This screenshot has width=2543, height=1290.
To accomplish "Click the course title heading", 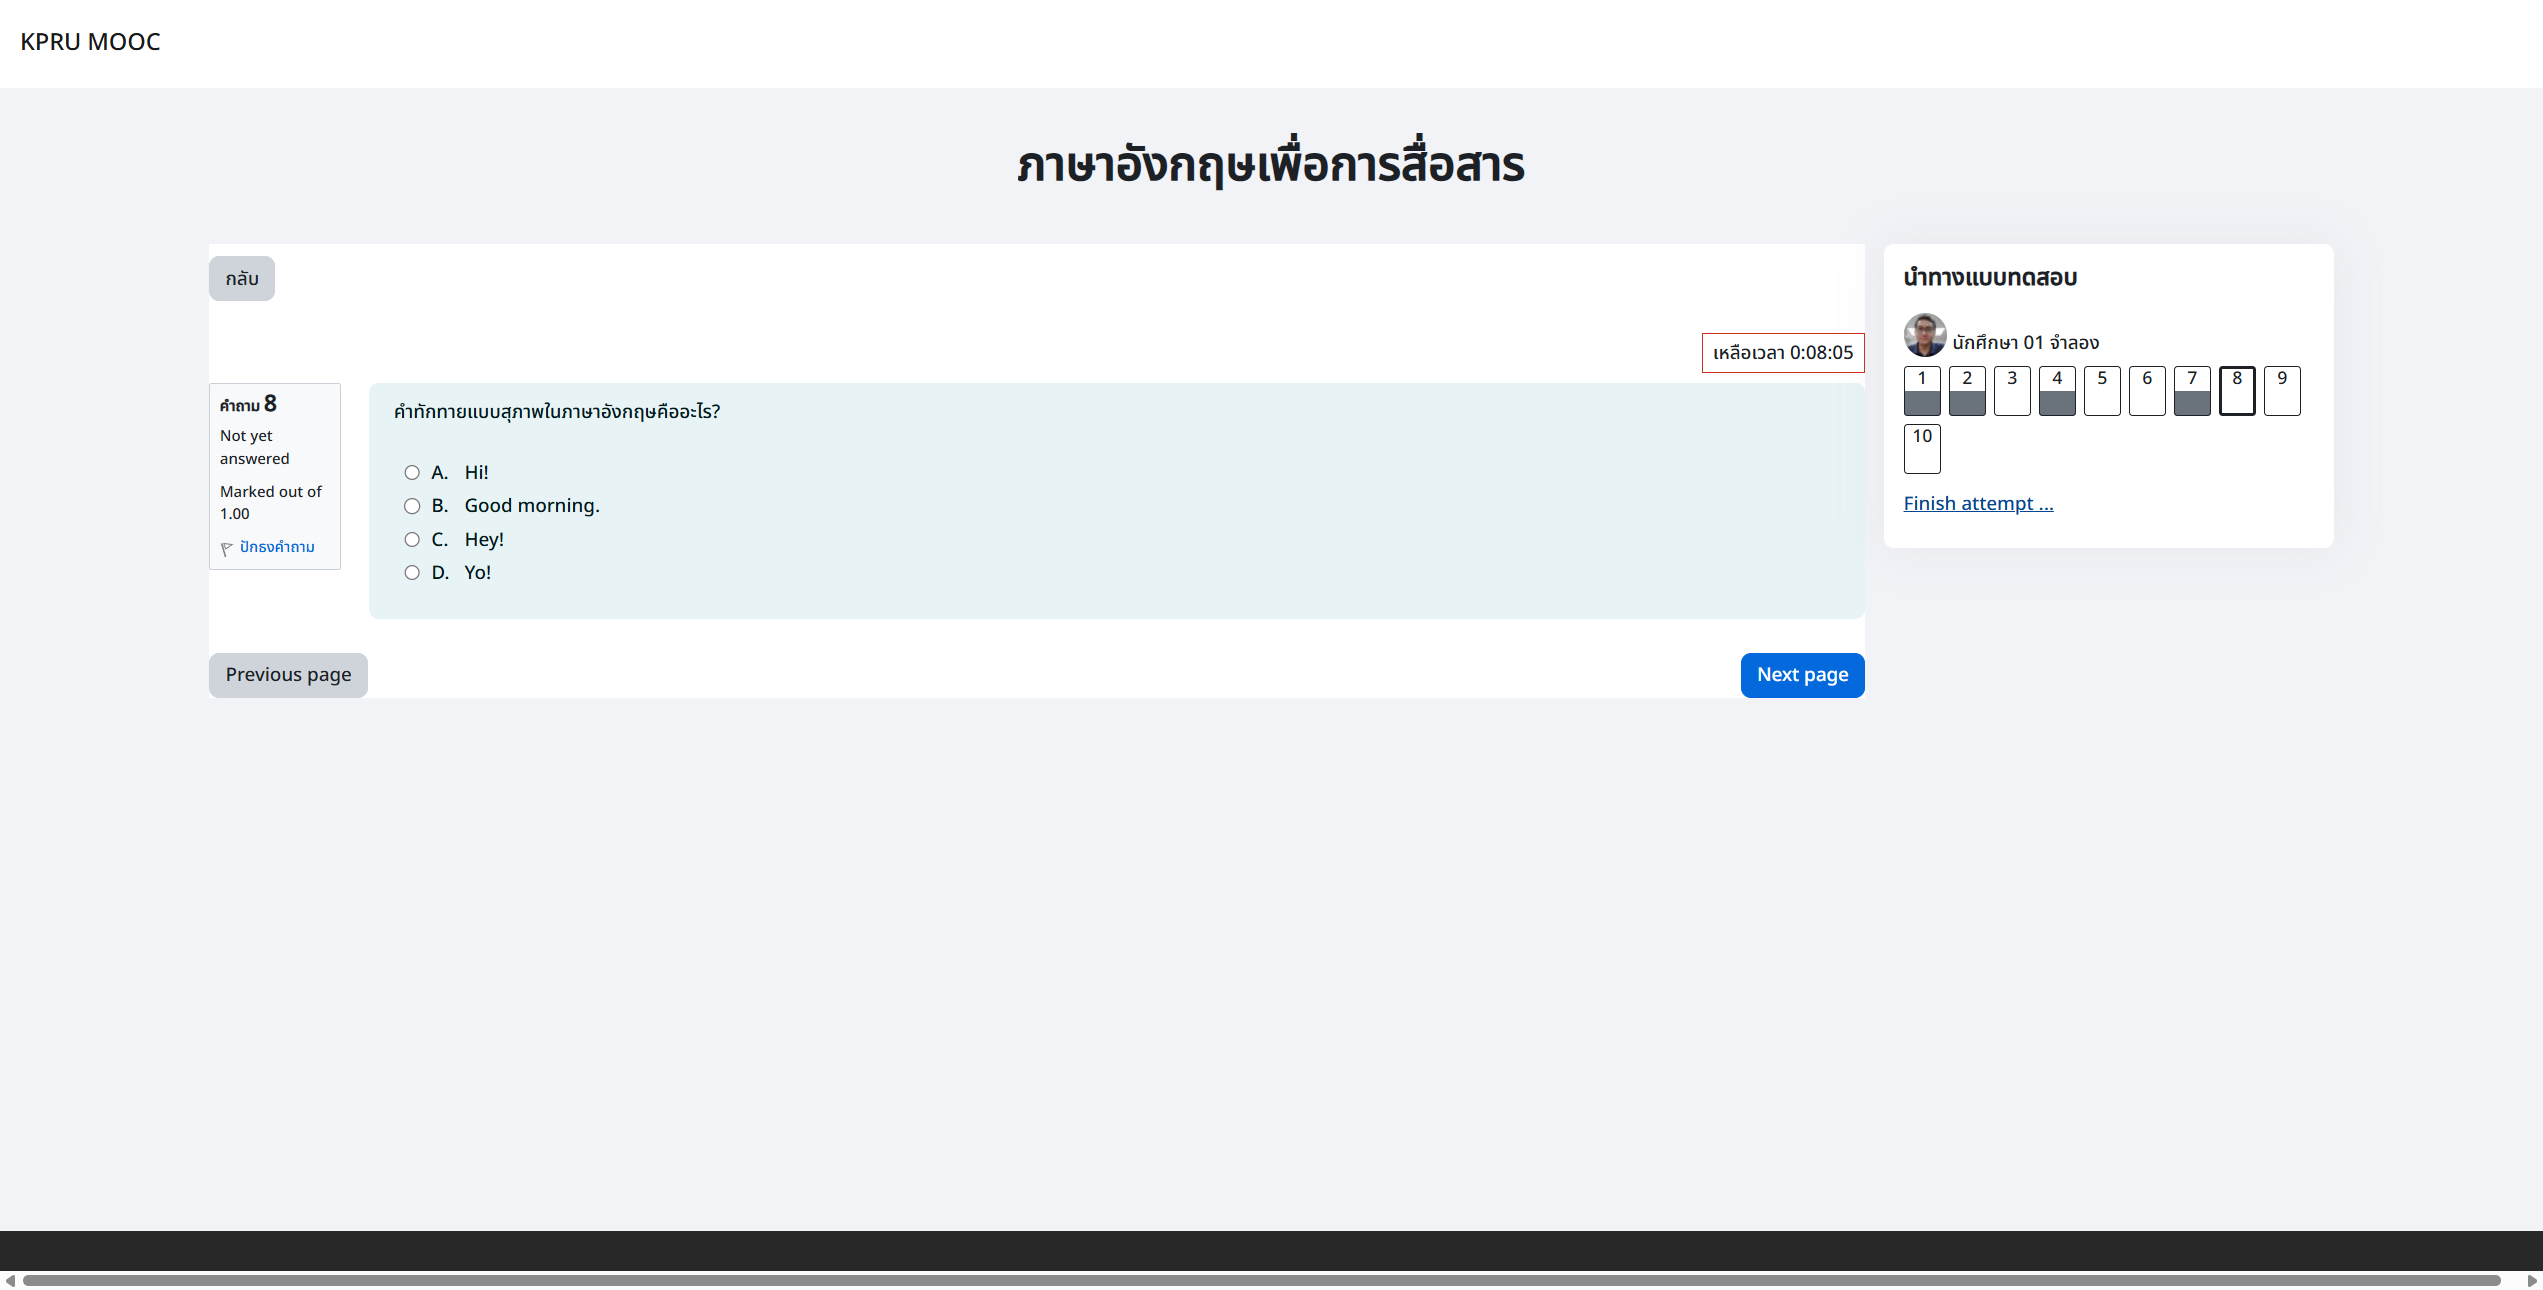I will 1271,164.
